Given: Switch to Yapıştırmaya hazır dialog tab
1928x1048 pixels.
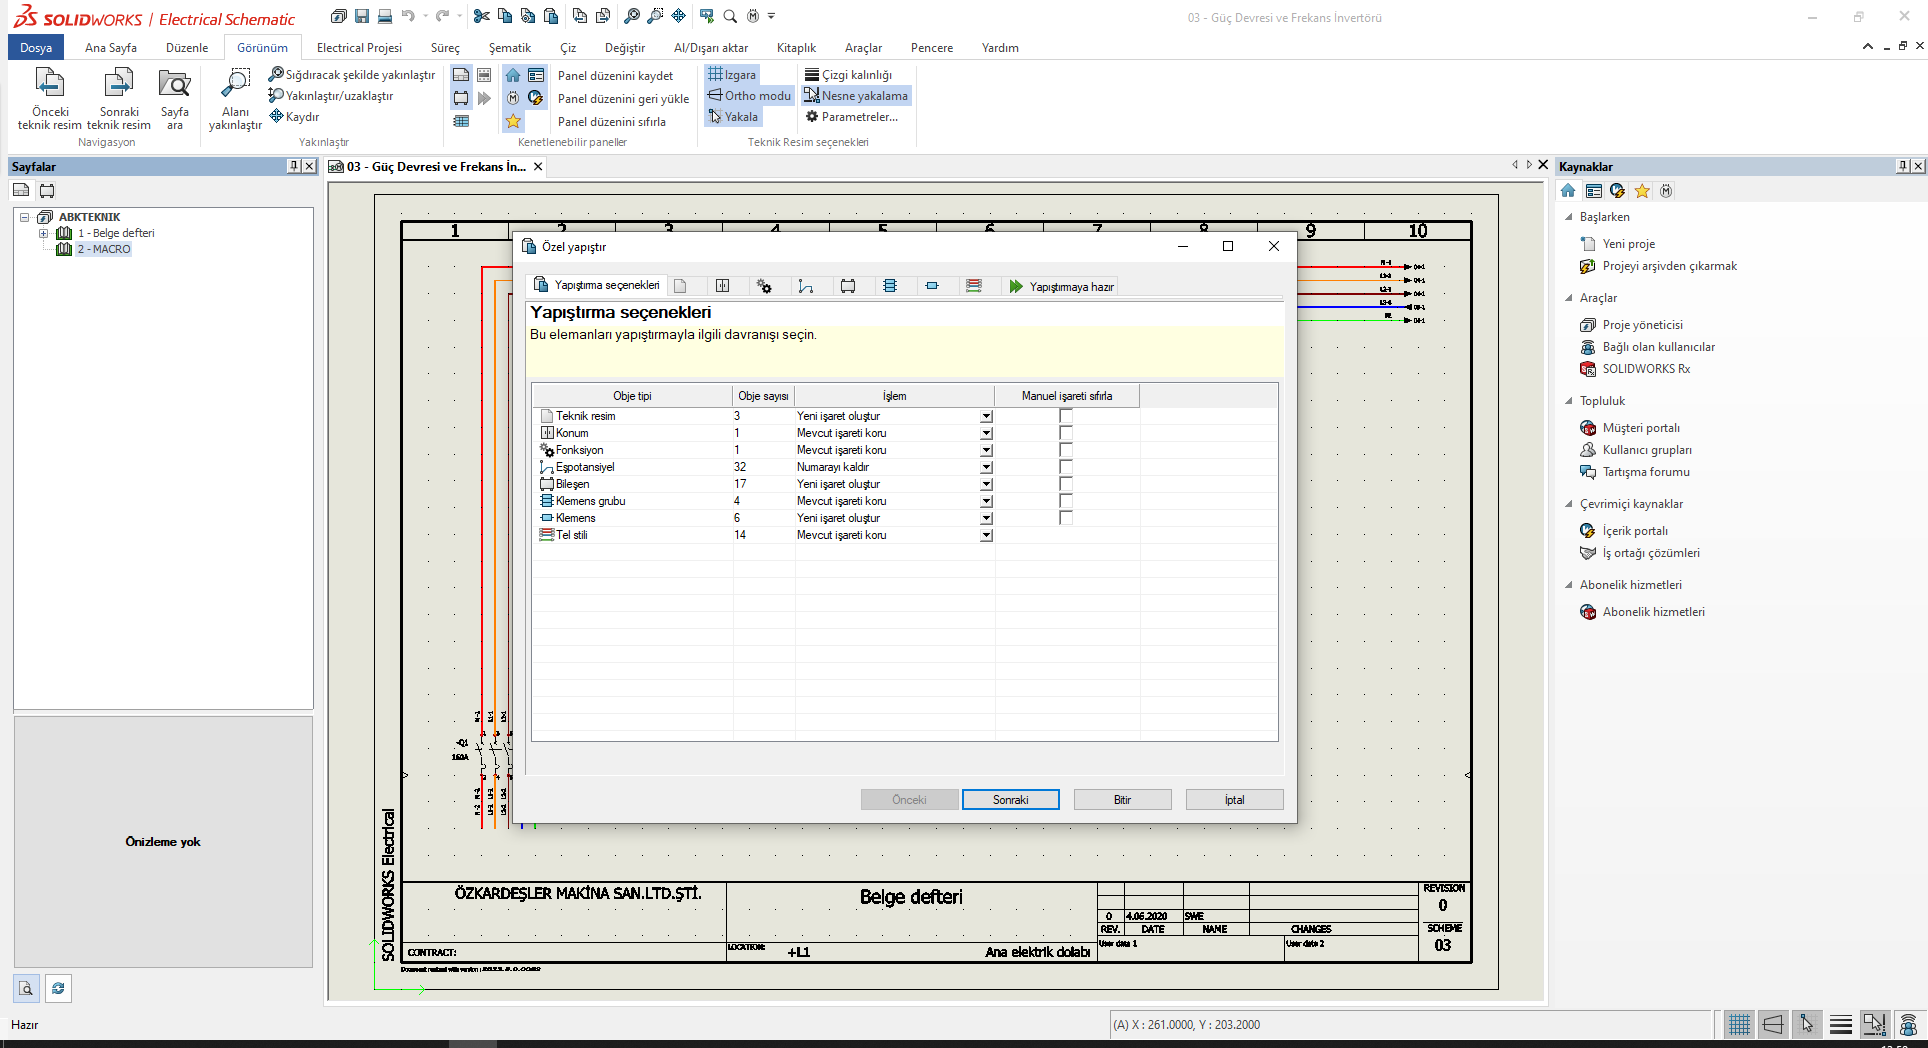Looking at the screenshot, I should (x=1061, y=287).
